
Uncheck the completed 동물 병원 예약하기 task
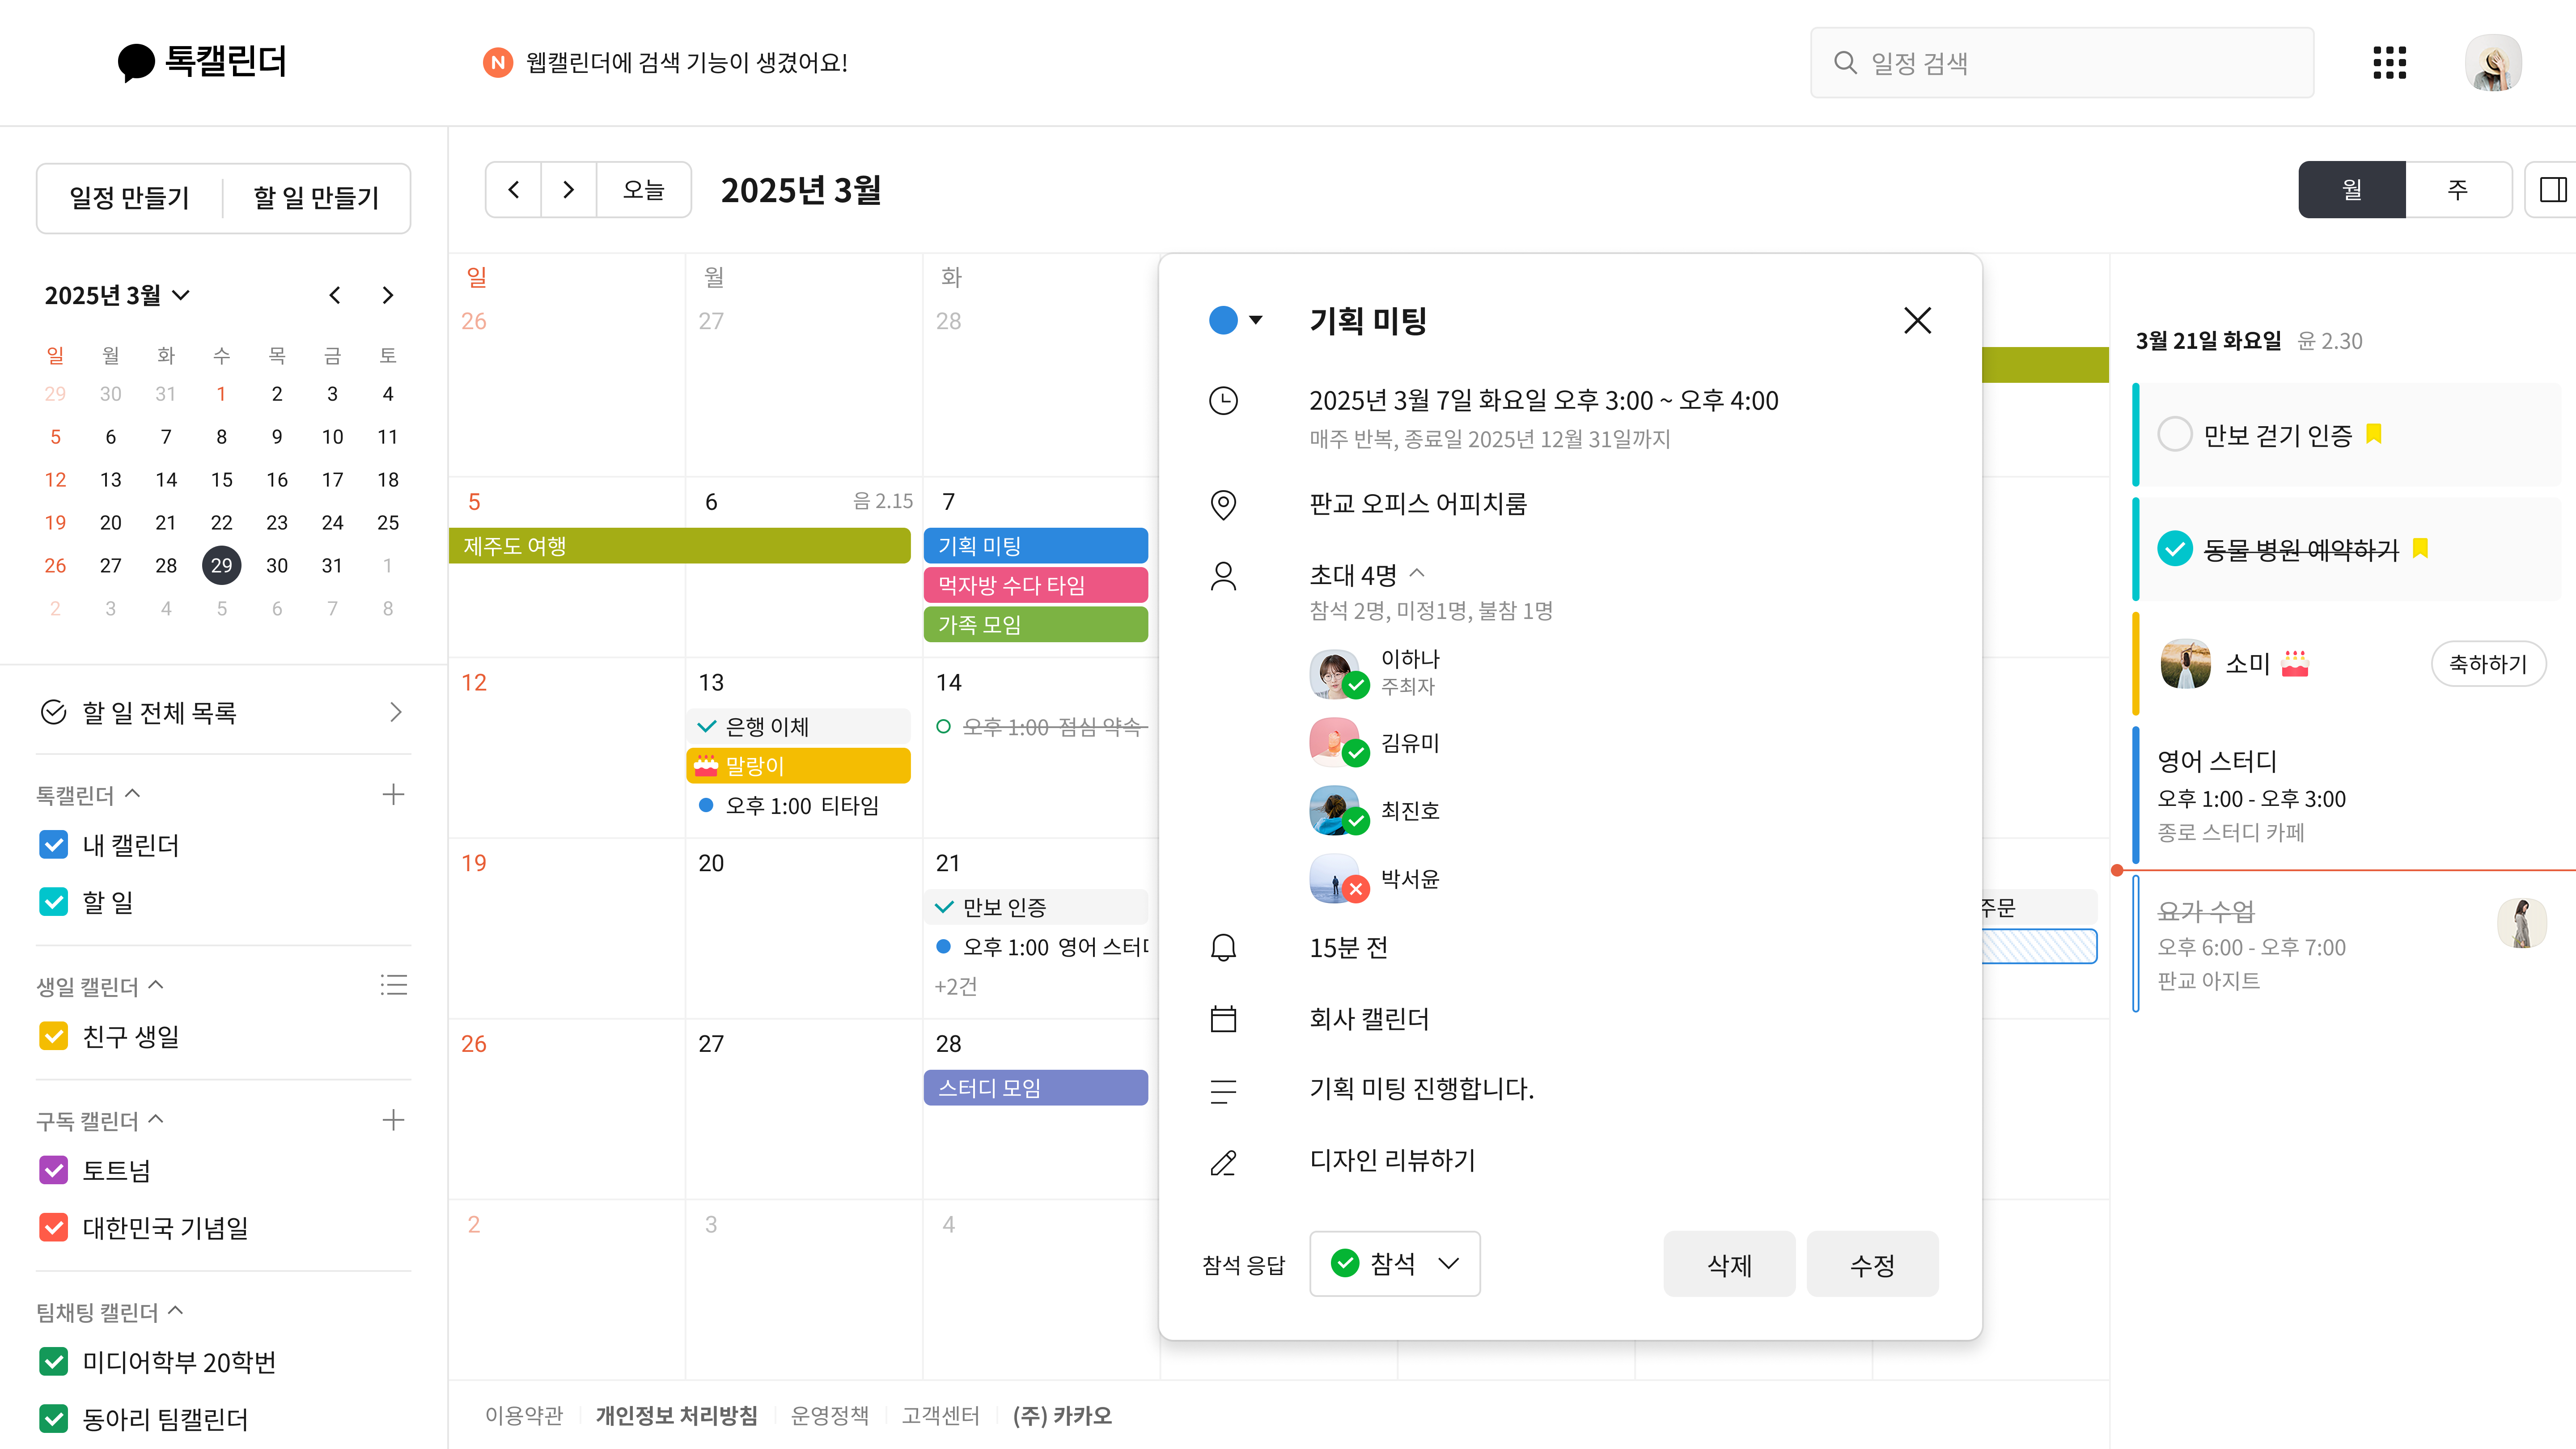pos(2175,548)
